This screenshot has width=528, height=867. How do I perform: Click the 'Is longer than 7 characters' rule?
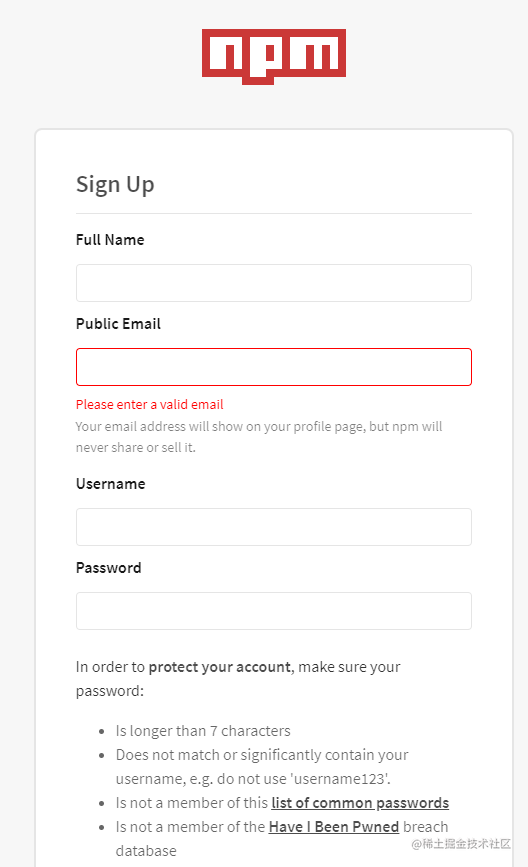pyautogui.click(x=203, y=731)
